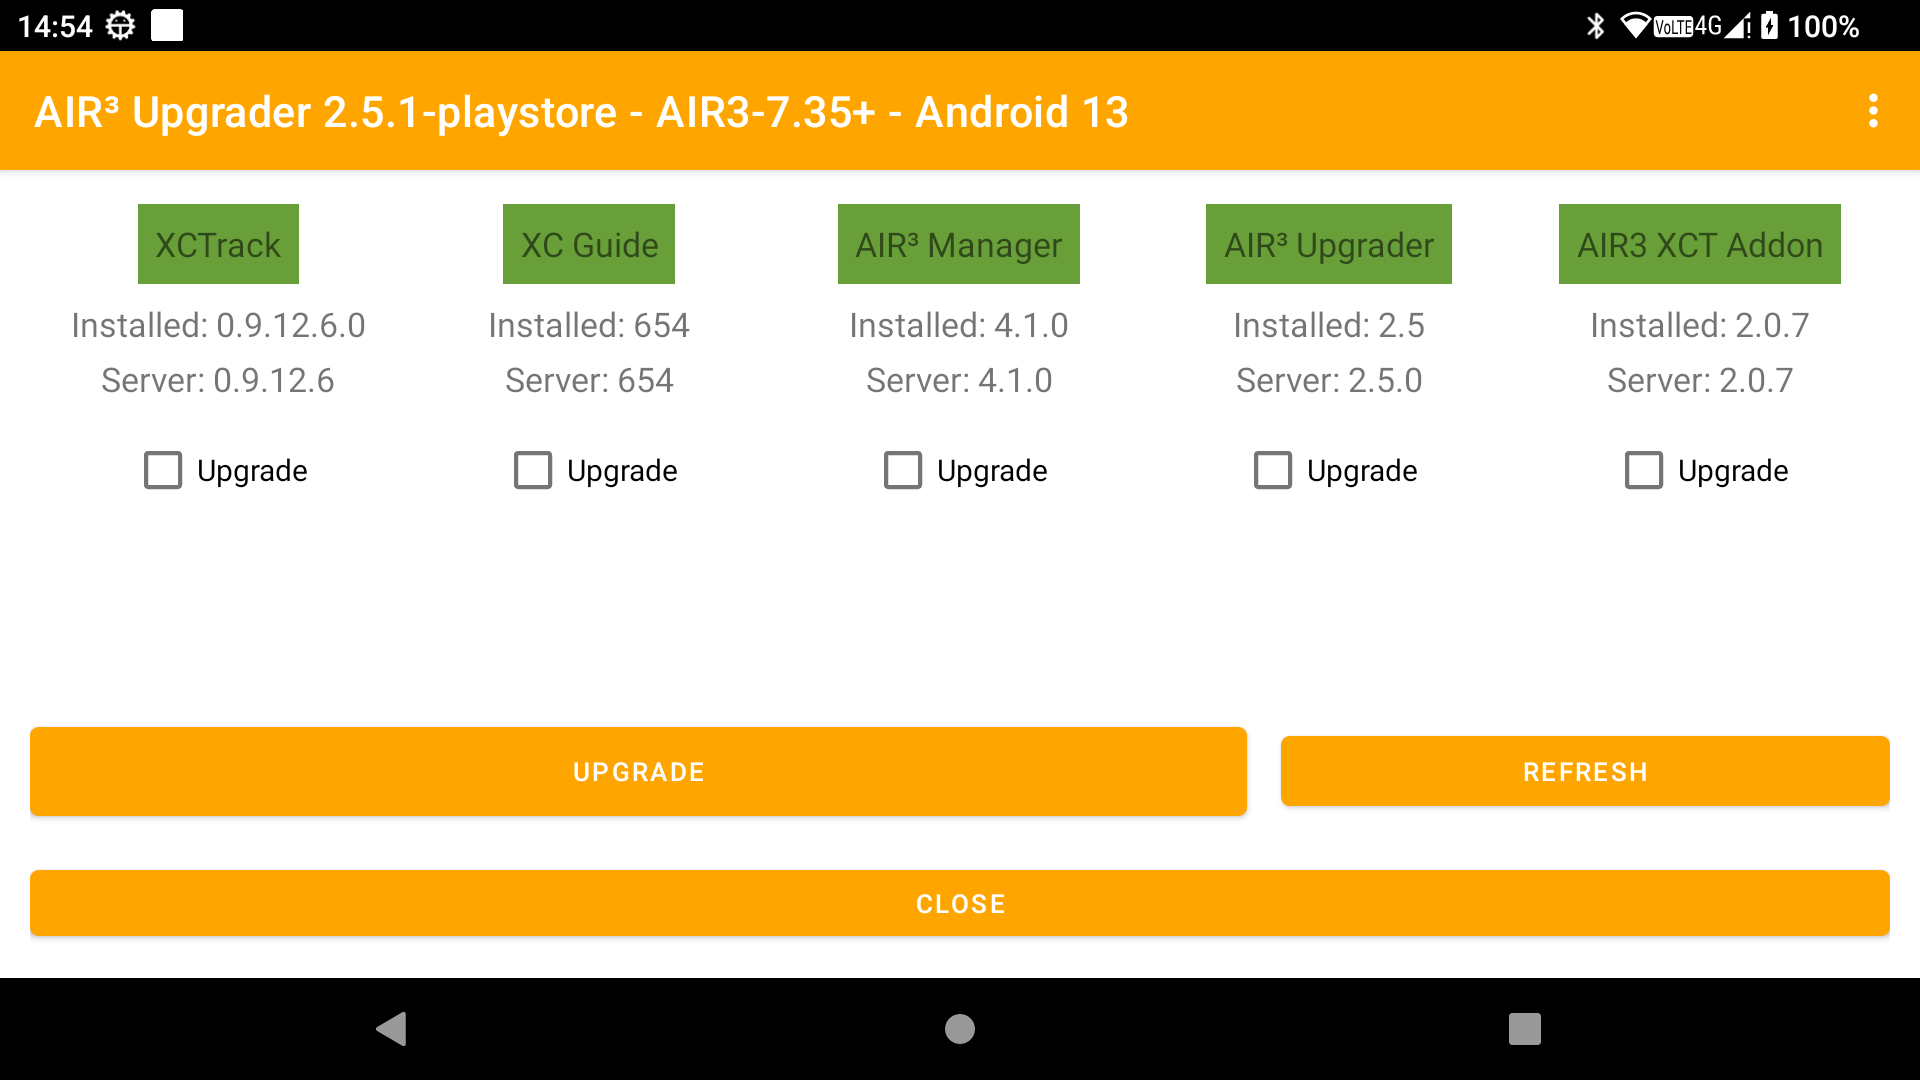Check the XCTrack Upgrade checkbox
The image size is (1920, 1080).
[163, 470]
